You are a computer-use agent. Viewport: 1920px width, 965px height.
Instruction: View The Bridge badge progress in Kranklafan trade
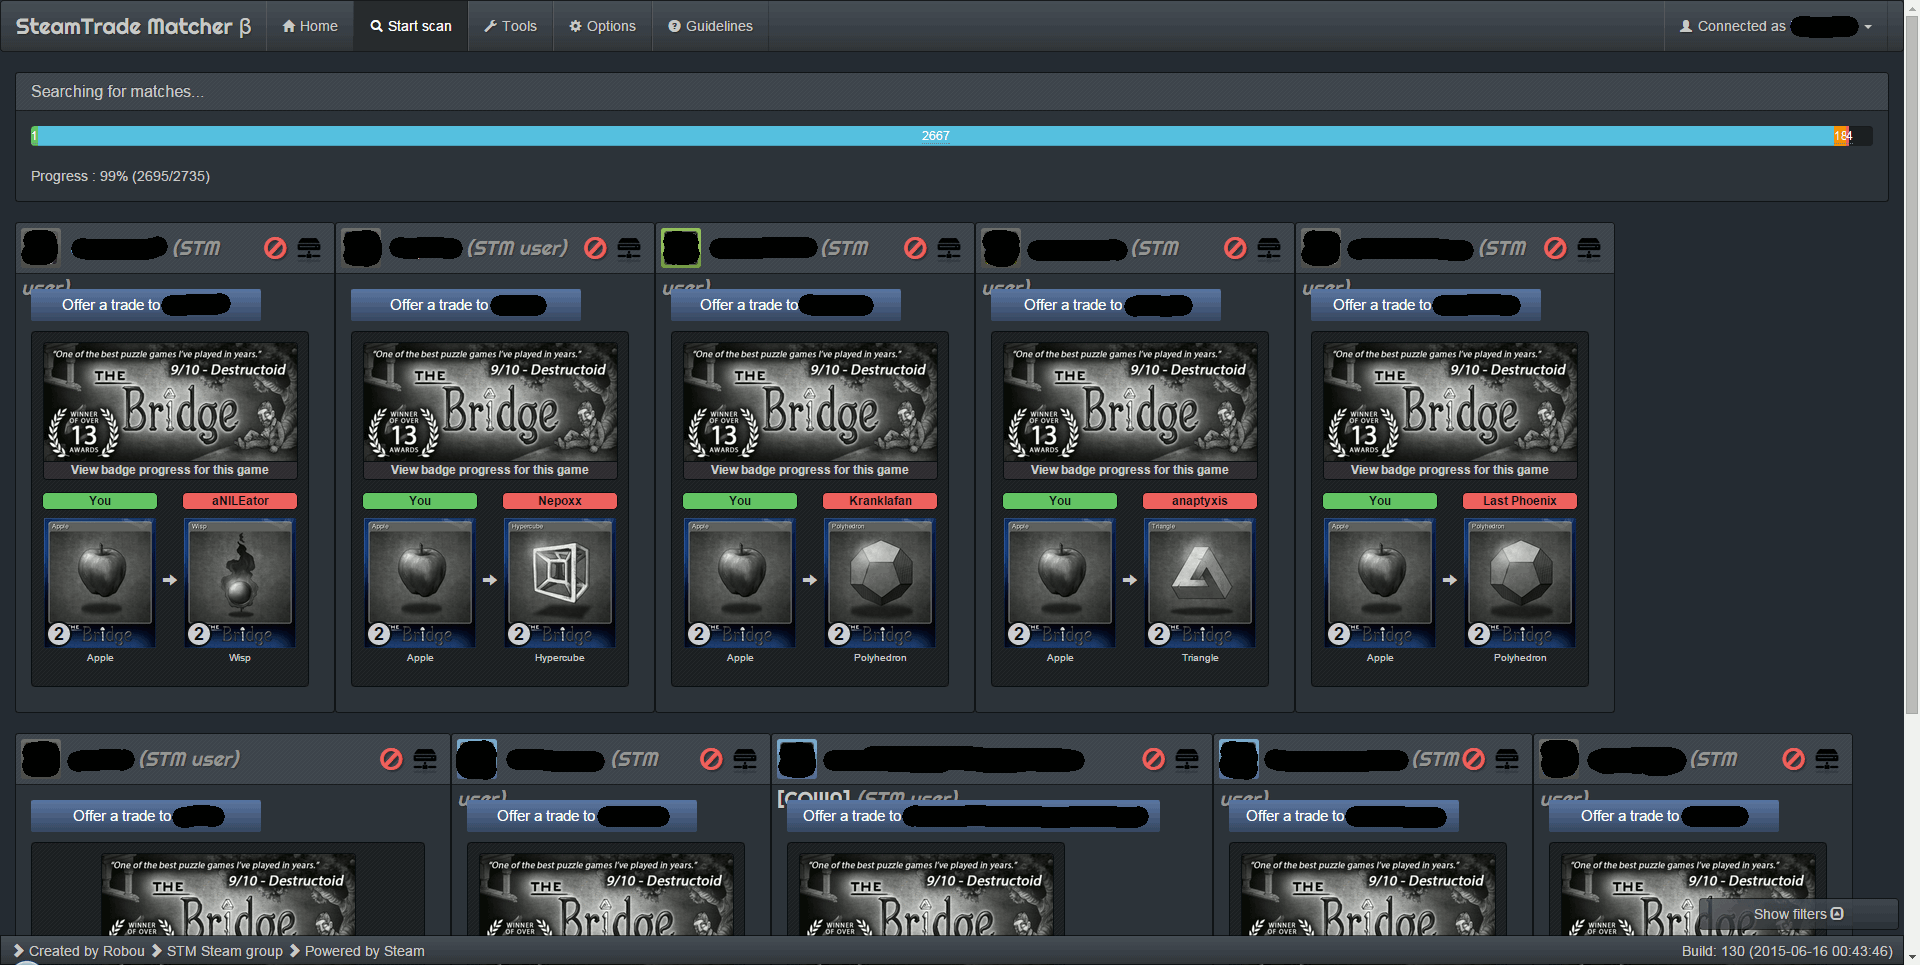click(x=810, y=470)
